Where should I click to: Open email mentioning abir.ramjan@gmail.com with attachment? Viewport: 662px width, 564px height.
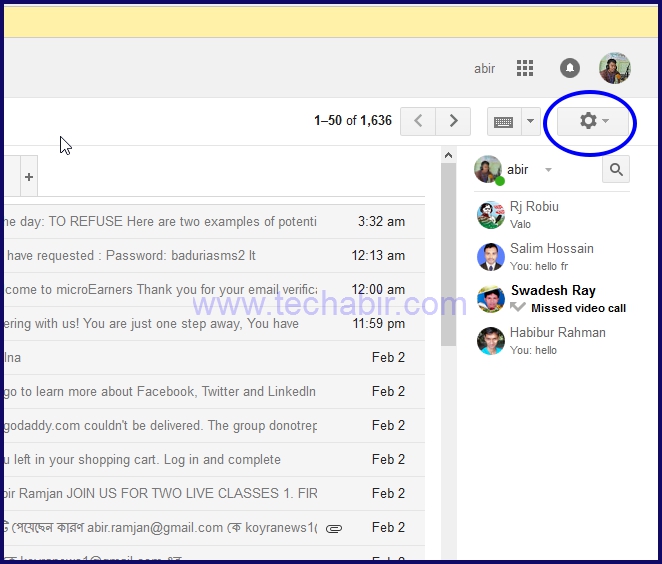pos(214,528)
